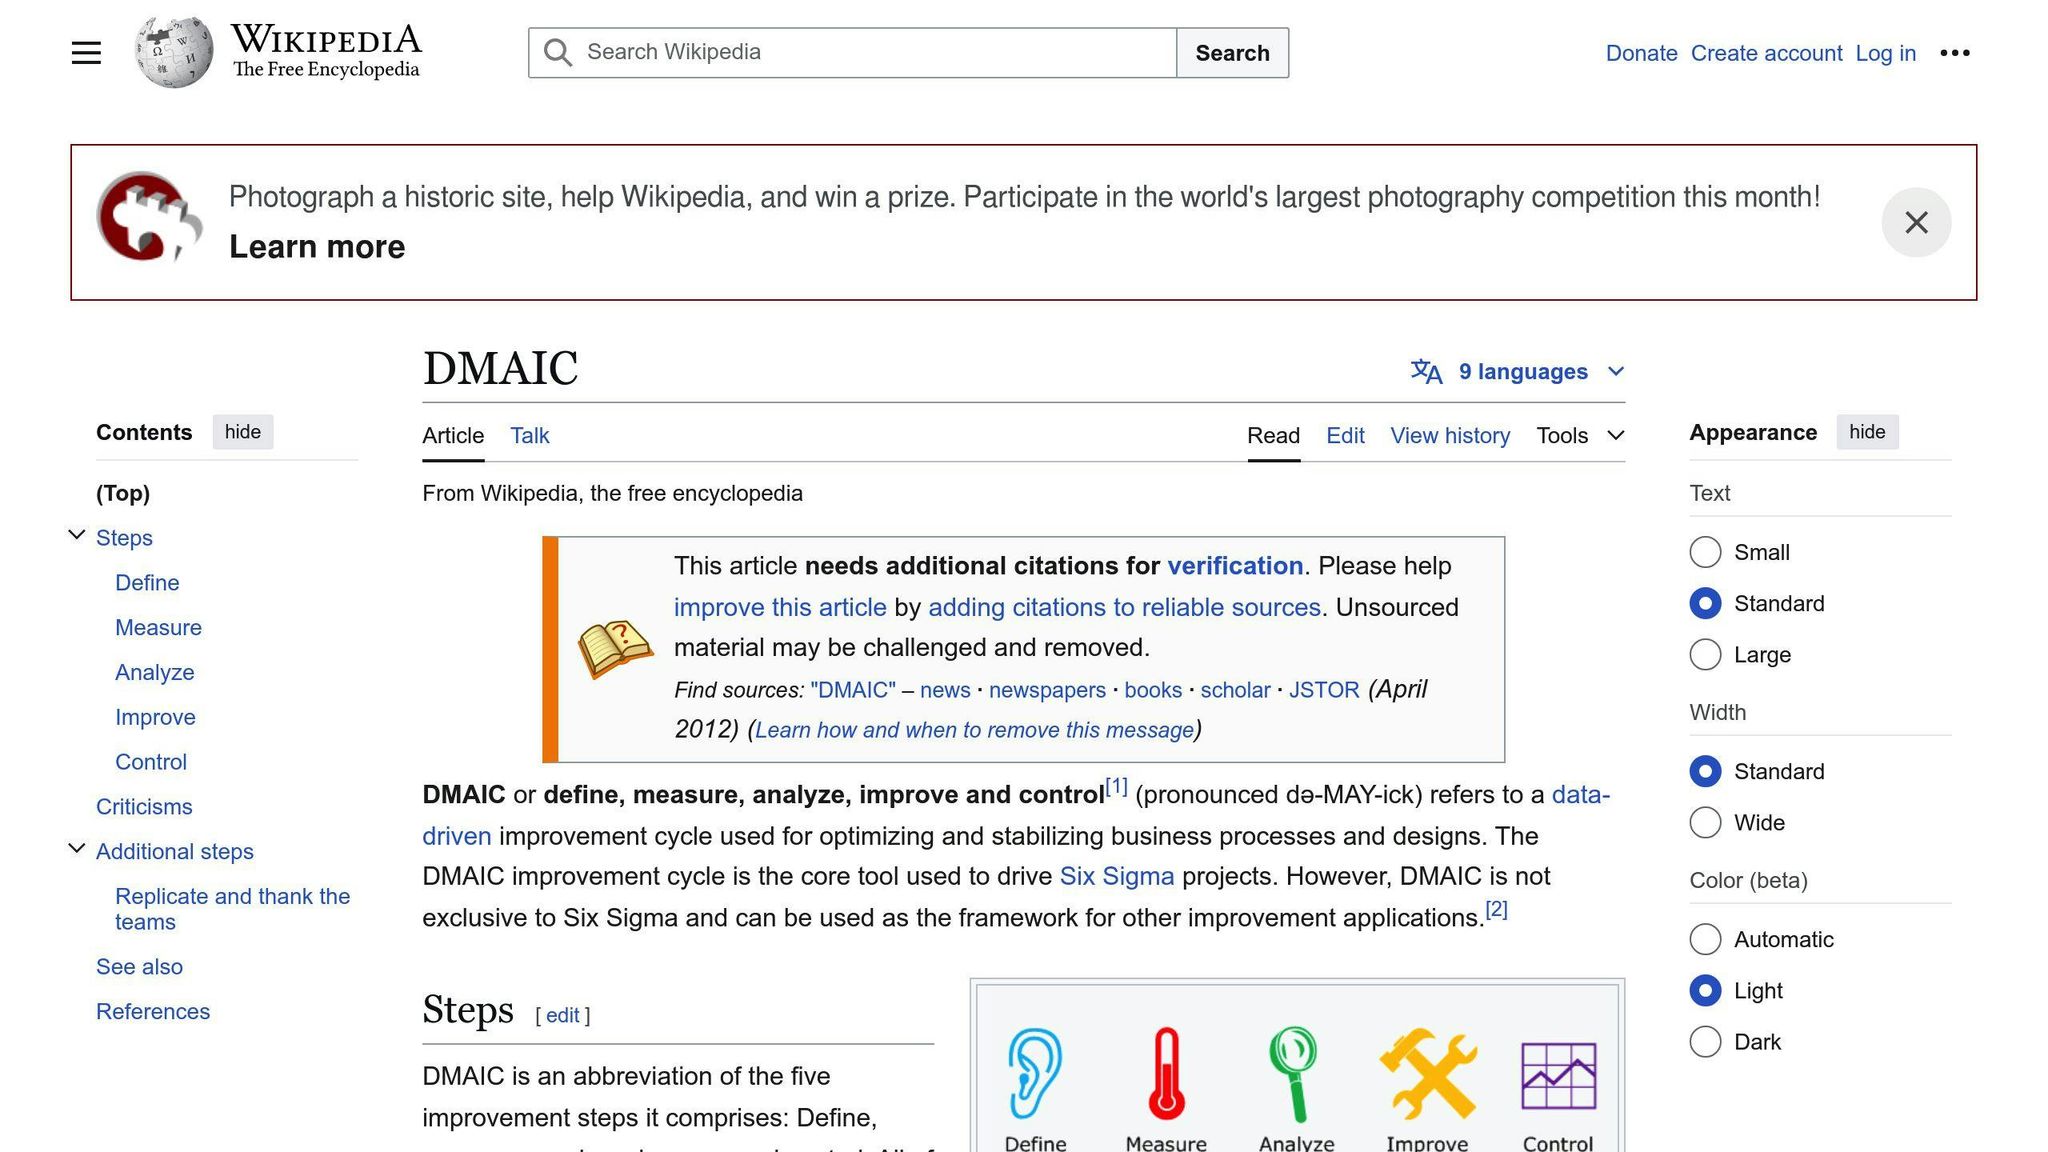Open the hamburger main menu
Image resolution: width=2048 pixels, height=1152 pixels.
coord(87,53)
